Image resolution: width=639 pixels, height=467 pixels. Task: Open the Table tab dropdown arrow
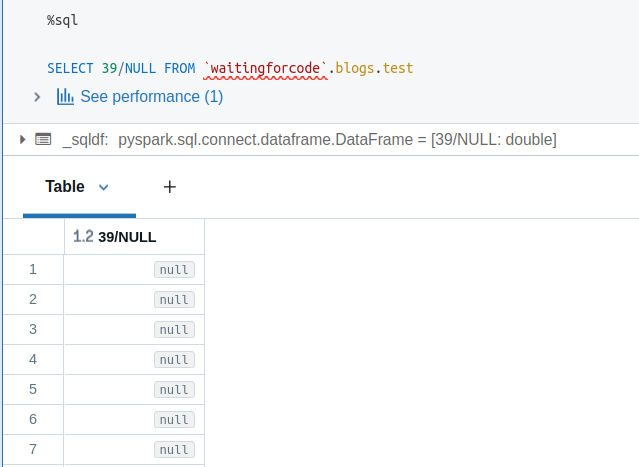point(104,187)
